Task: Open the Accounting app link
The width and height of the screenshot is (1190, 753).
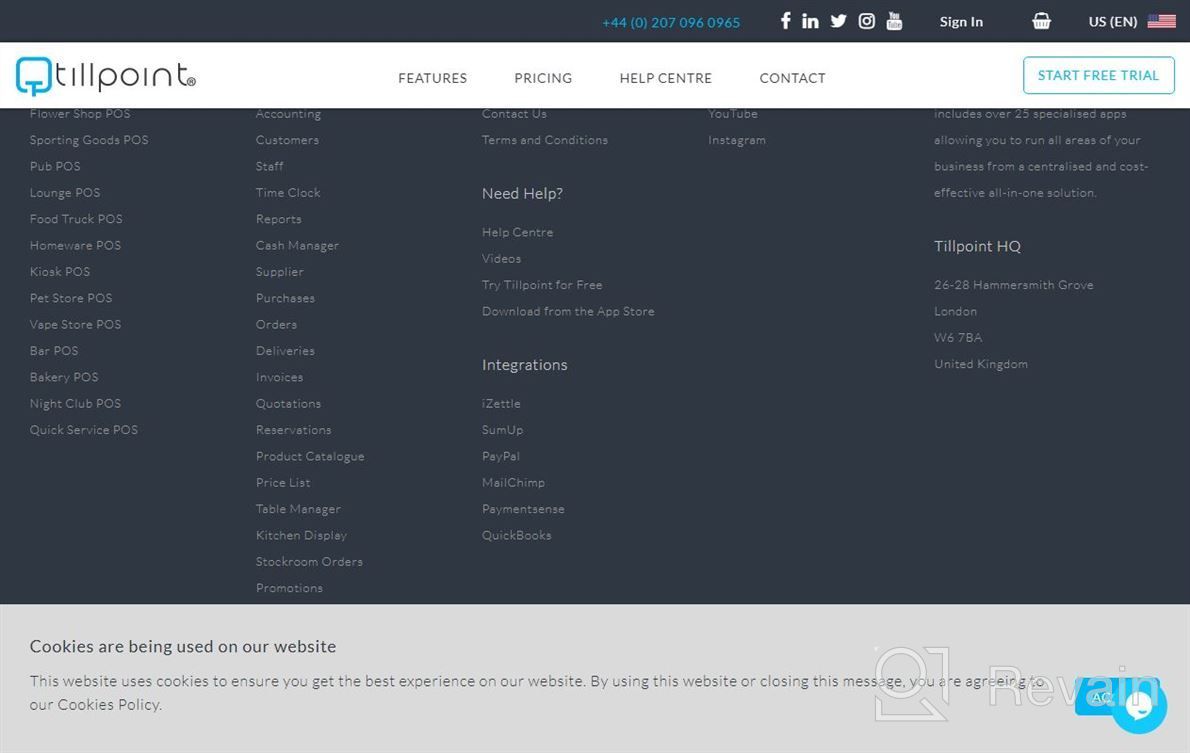Action: [288, 114]
